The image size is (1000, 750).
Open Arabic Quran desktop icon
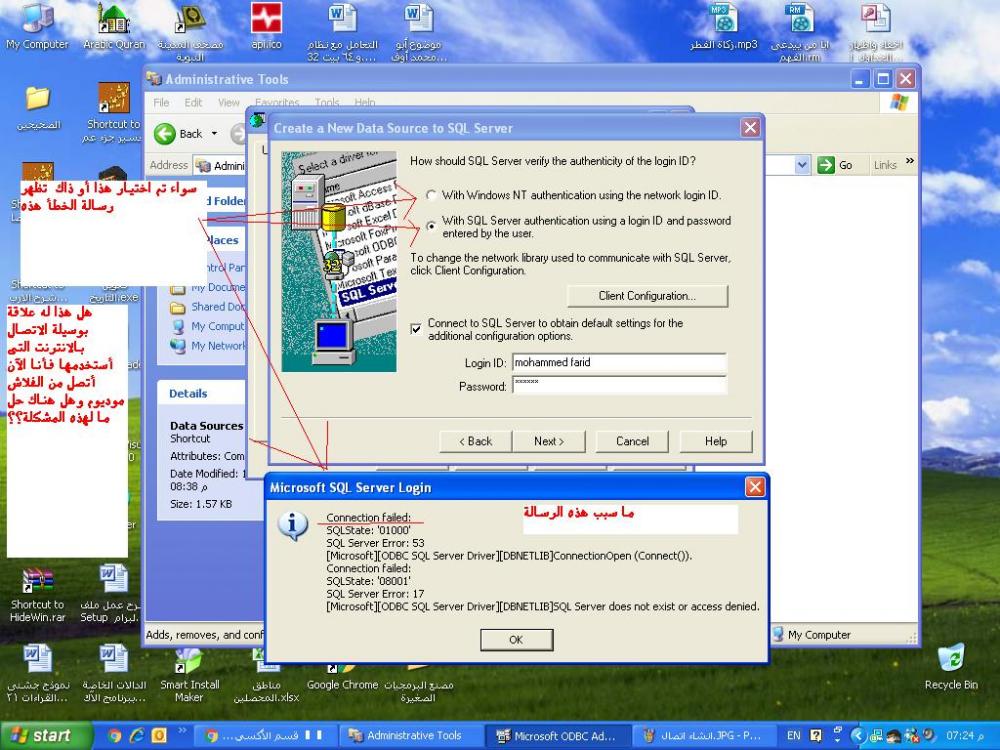(114, 26)
